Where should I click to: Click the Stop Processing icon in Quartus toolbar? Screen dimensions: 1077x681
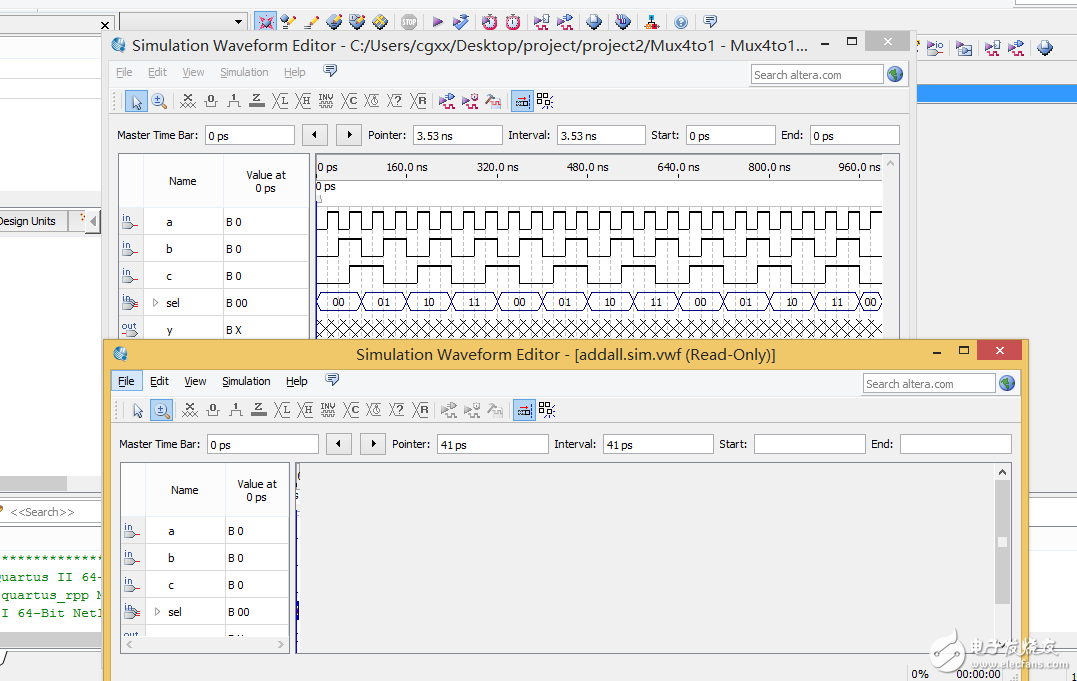[x=409, y=21]
